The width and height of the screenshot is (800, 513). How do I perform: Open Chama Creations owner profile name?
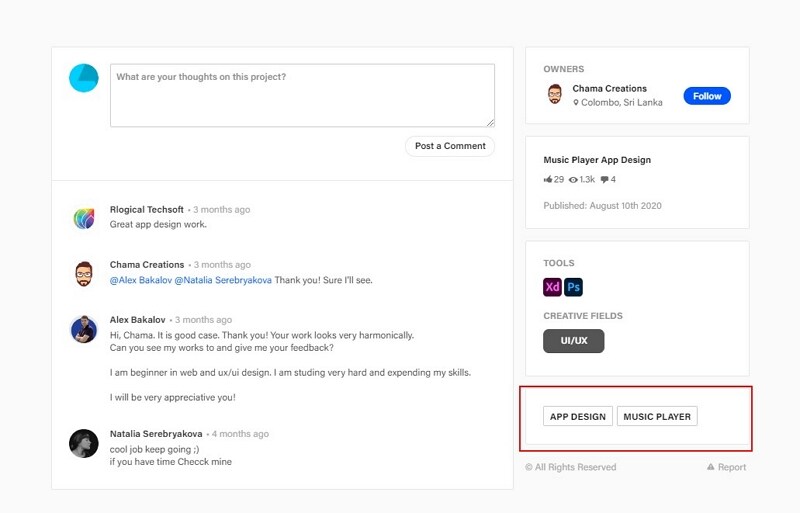click(x=609, y=89)
